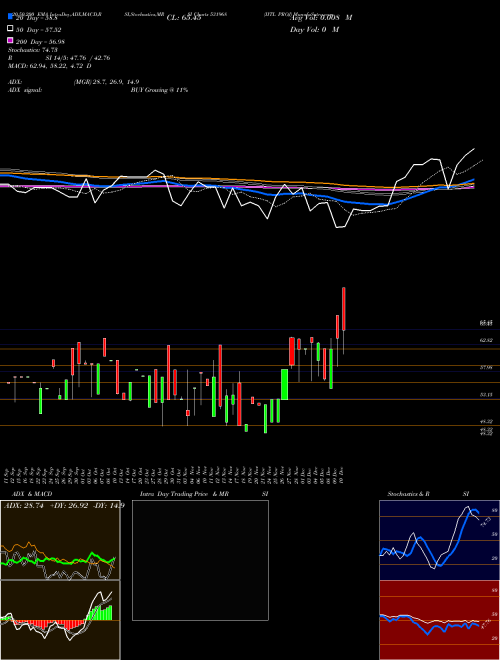
Task: Click the 'CL: 65.45' closing price text
Action: [x=184, y=18]
